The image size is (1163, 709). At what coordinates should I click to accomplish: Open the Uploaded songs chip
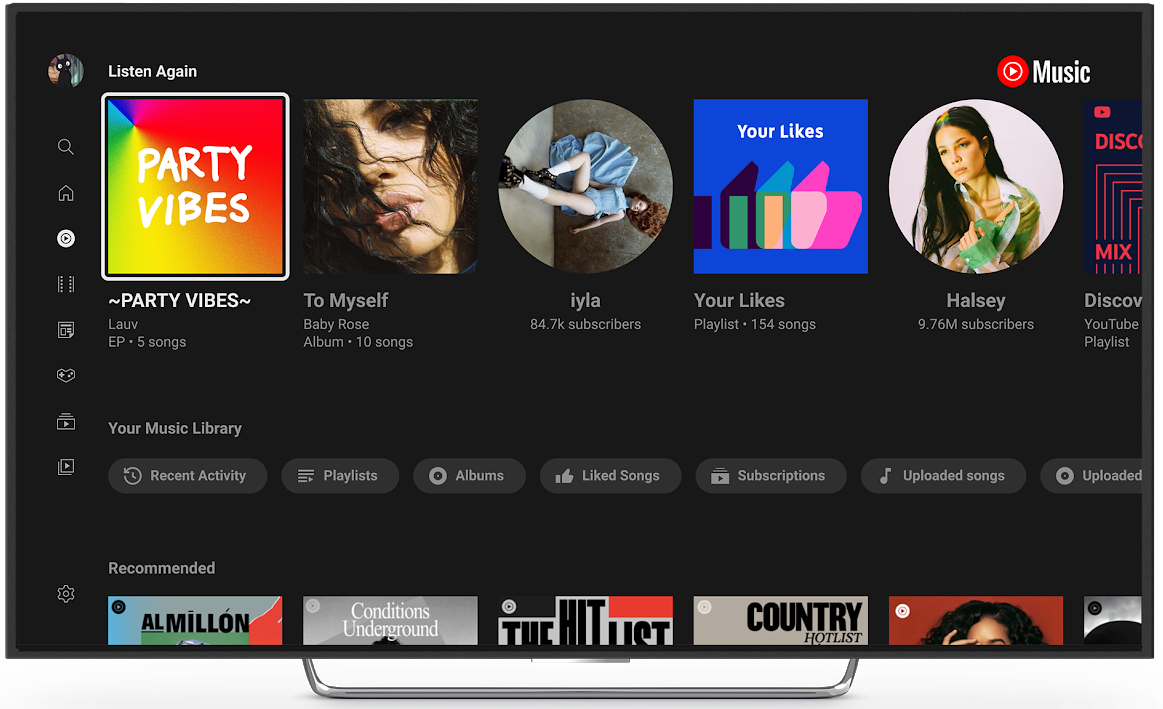pos(943,476)
